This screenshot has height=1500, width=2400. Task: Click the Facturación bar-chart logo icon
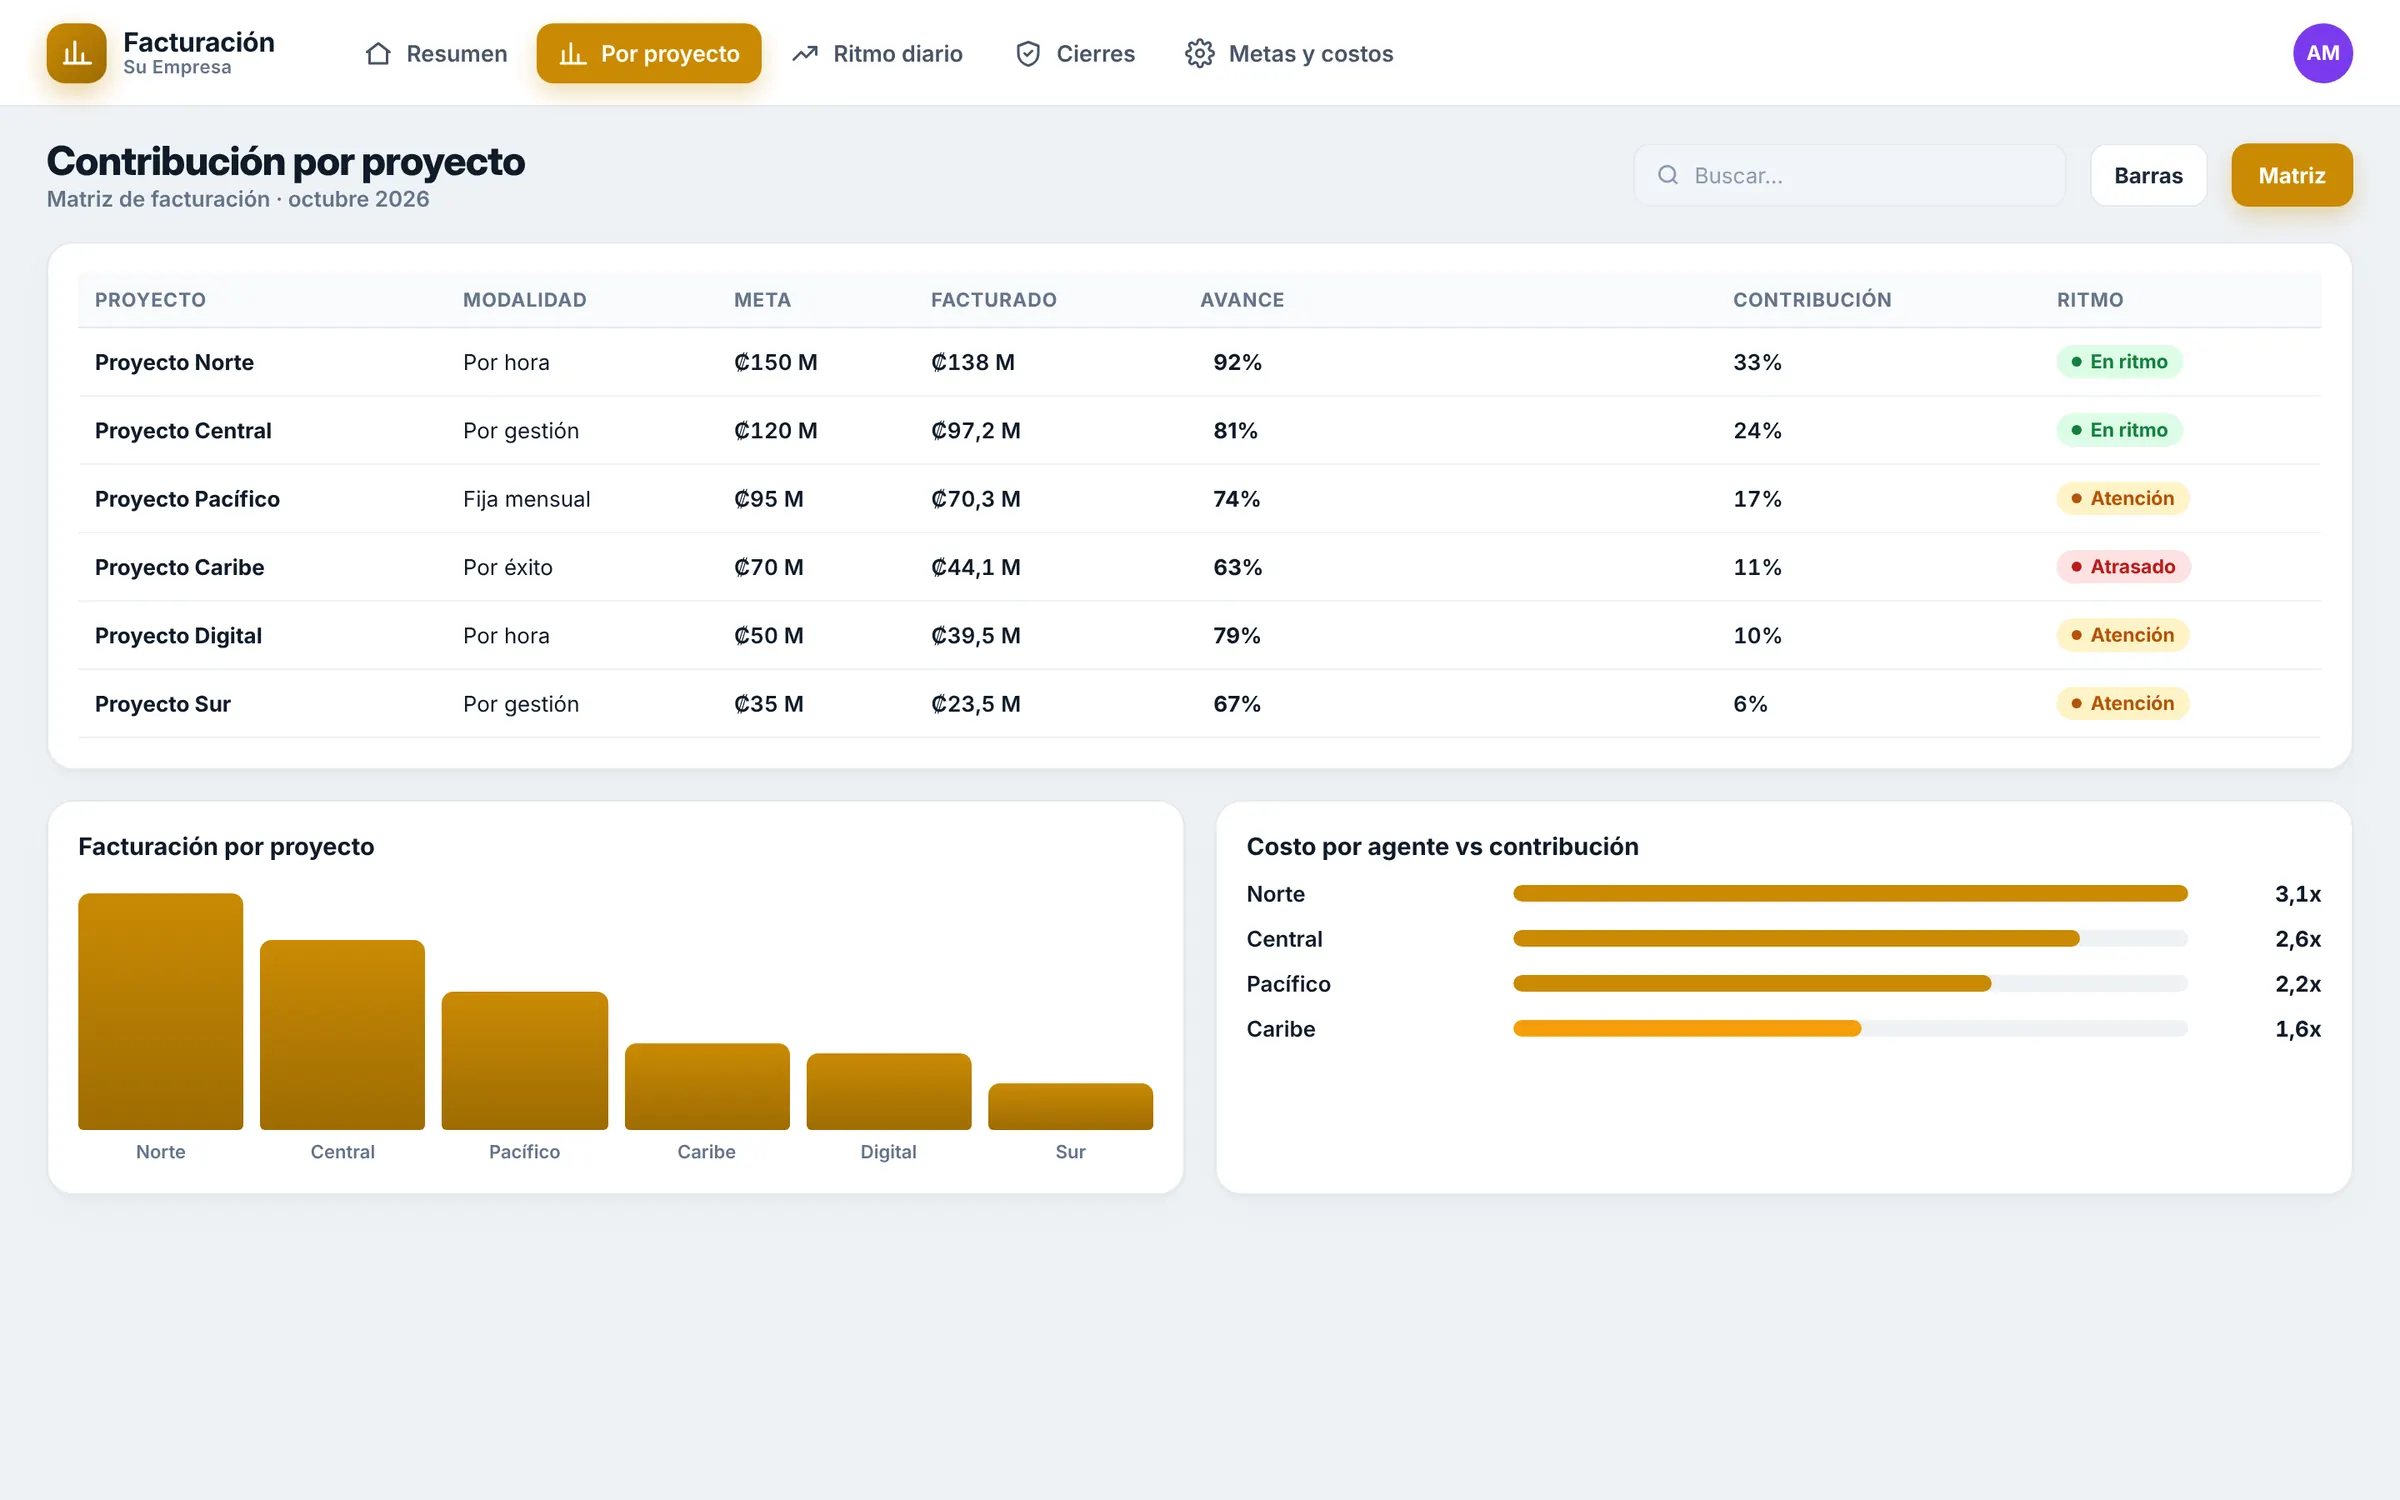(76, 53)
